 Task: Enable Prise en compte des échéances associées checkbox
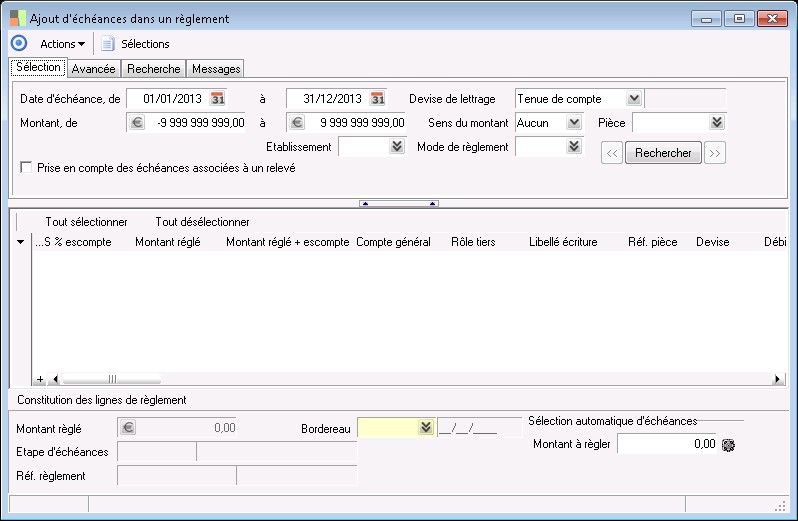[26, 168]
